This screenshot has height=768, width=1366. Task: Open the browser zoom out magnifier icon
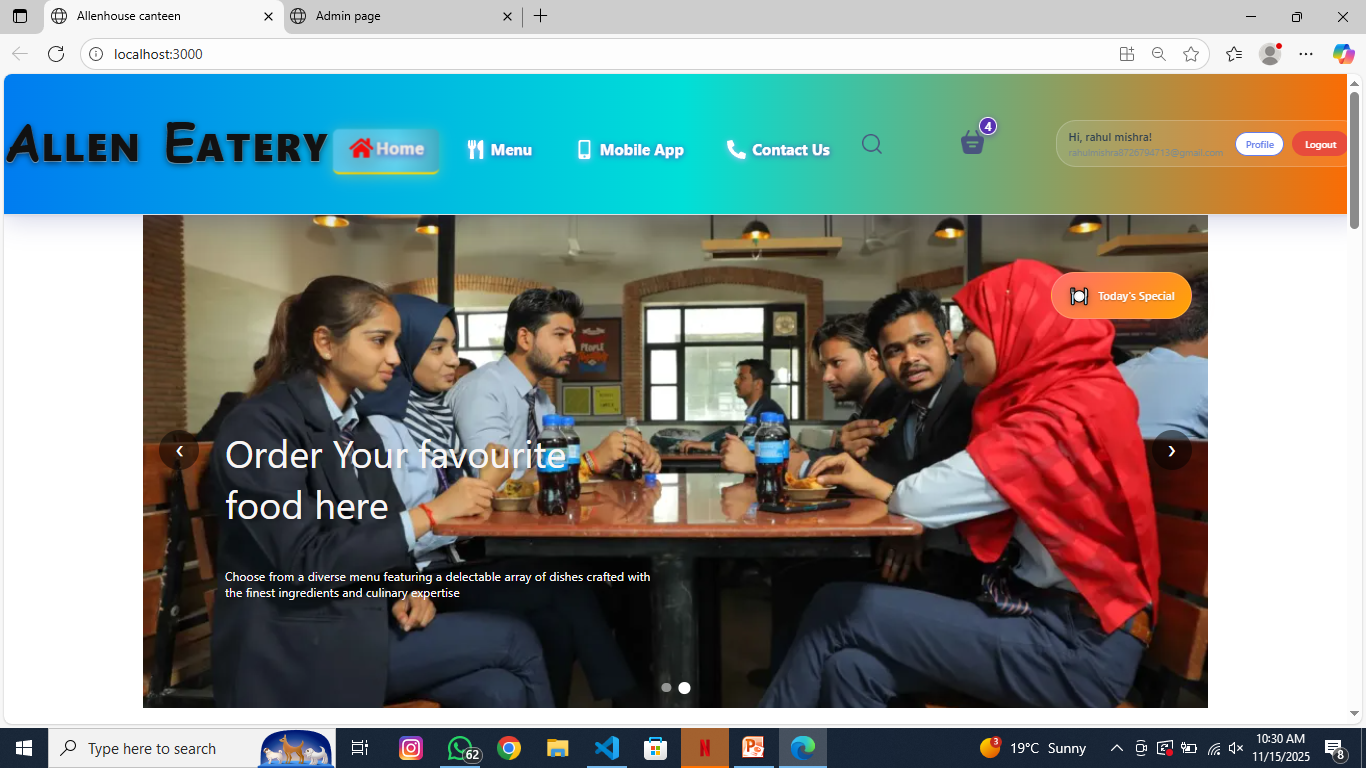tap(1158, 54)
